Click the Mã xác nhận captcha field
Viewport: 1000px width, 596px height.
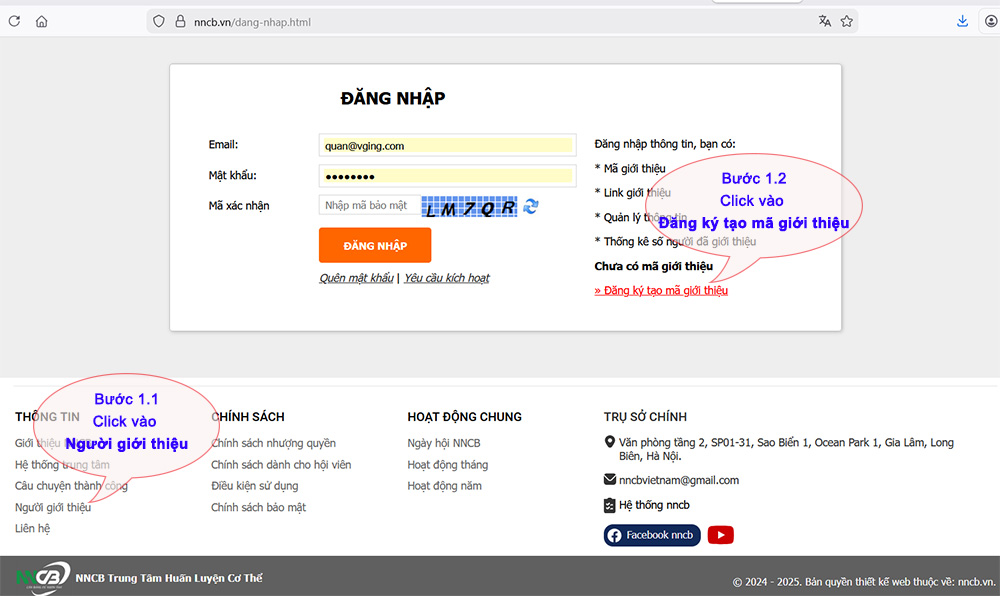(367, 205)
